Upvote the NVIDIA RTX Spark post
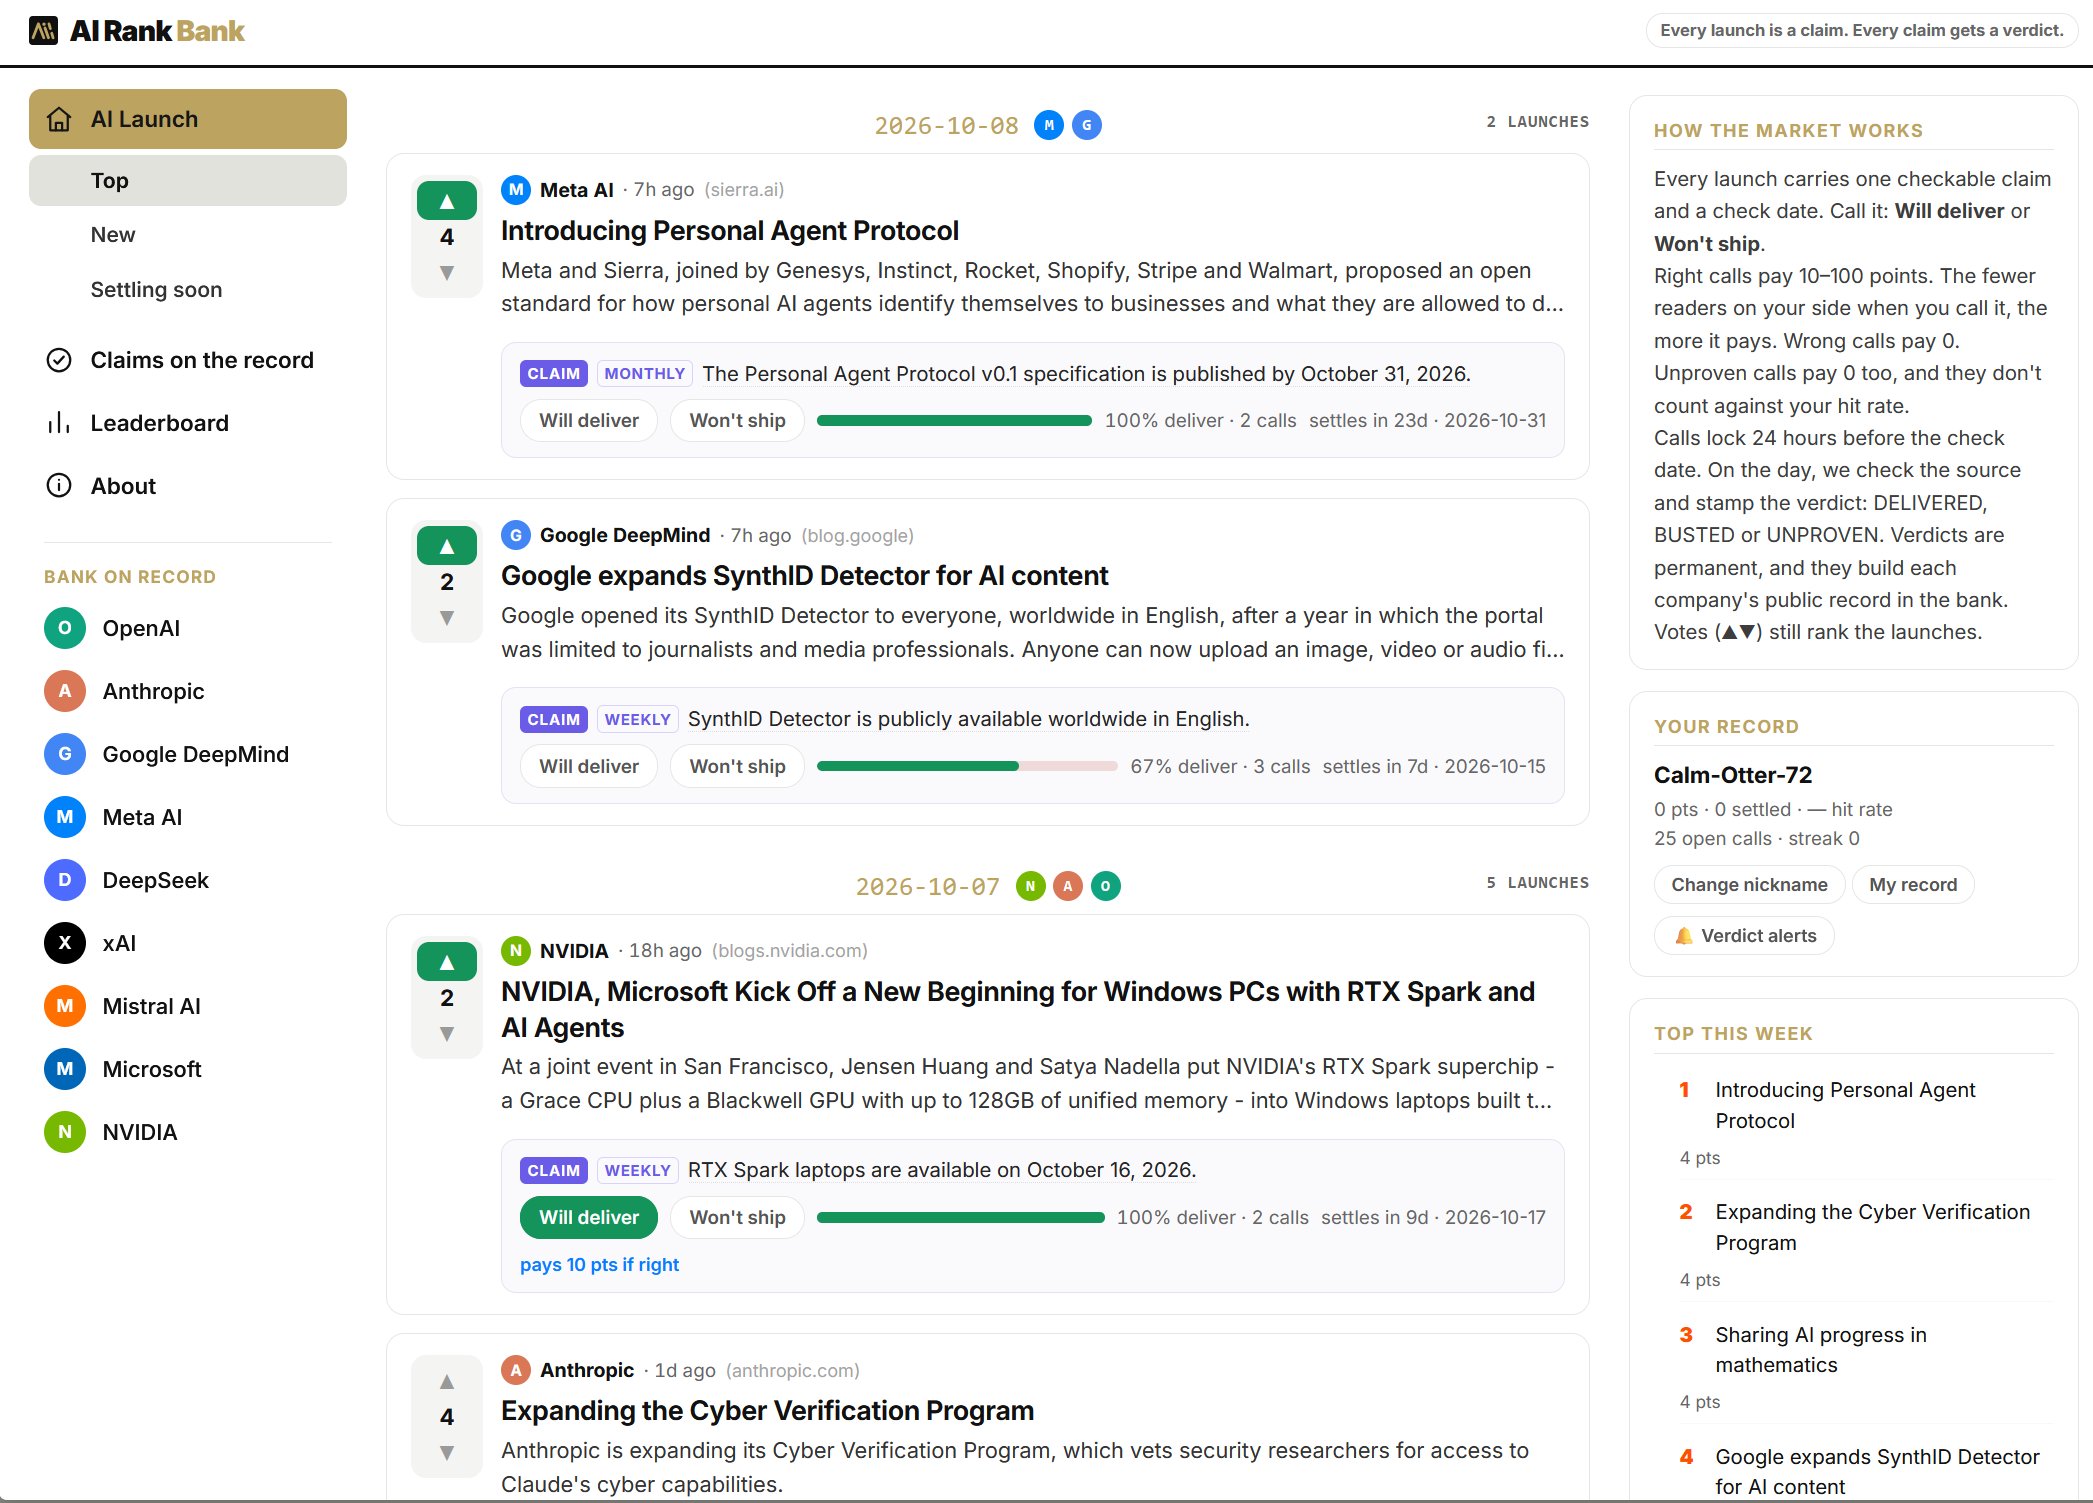The image size is (2093, 1503). [x=447, y=962]
